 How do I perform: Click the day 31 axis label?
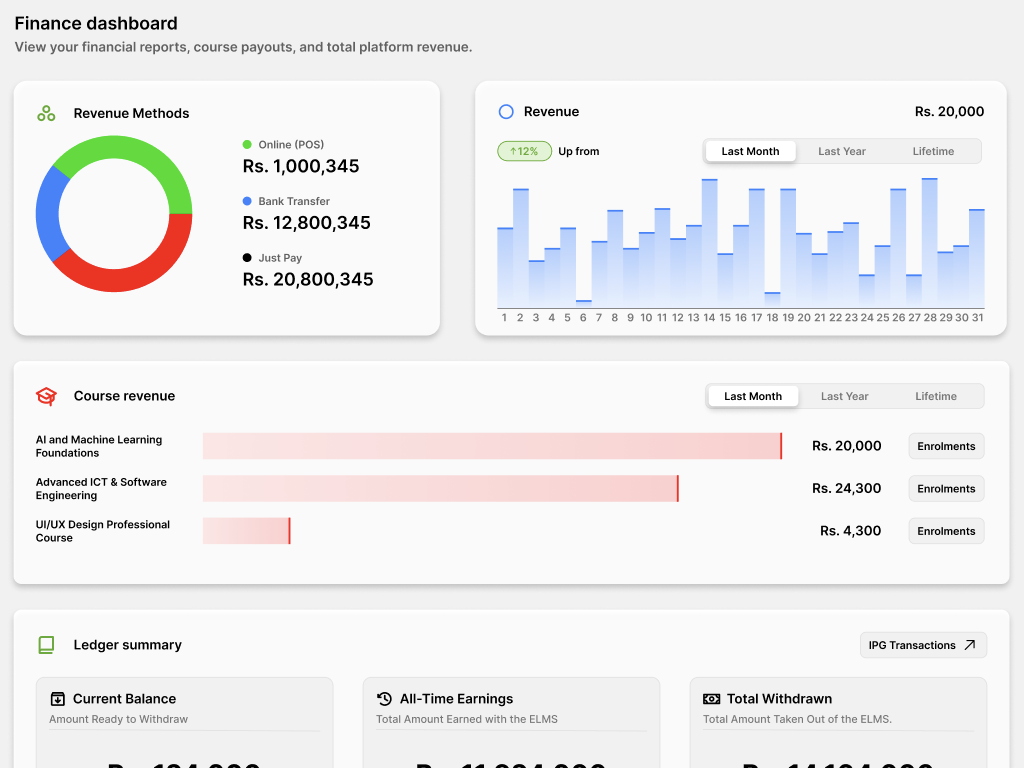[978, 317]
